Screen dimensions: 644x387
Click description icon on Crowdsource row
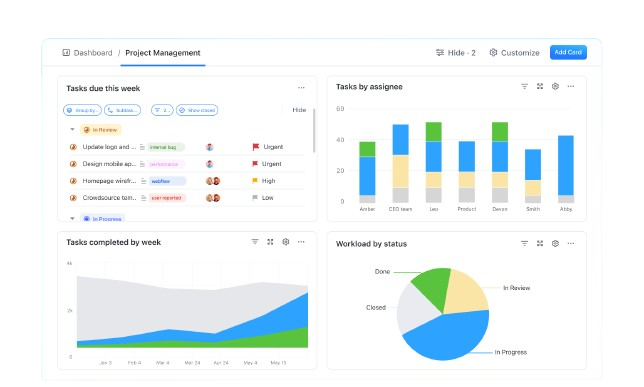click(x=143, y=198)
